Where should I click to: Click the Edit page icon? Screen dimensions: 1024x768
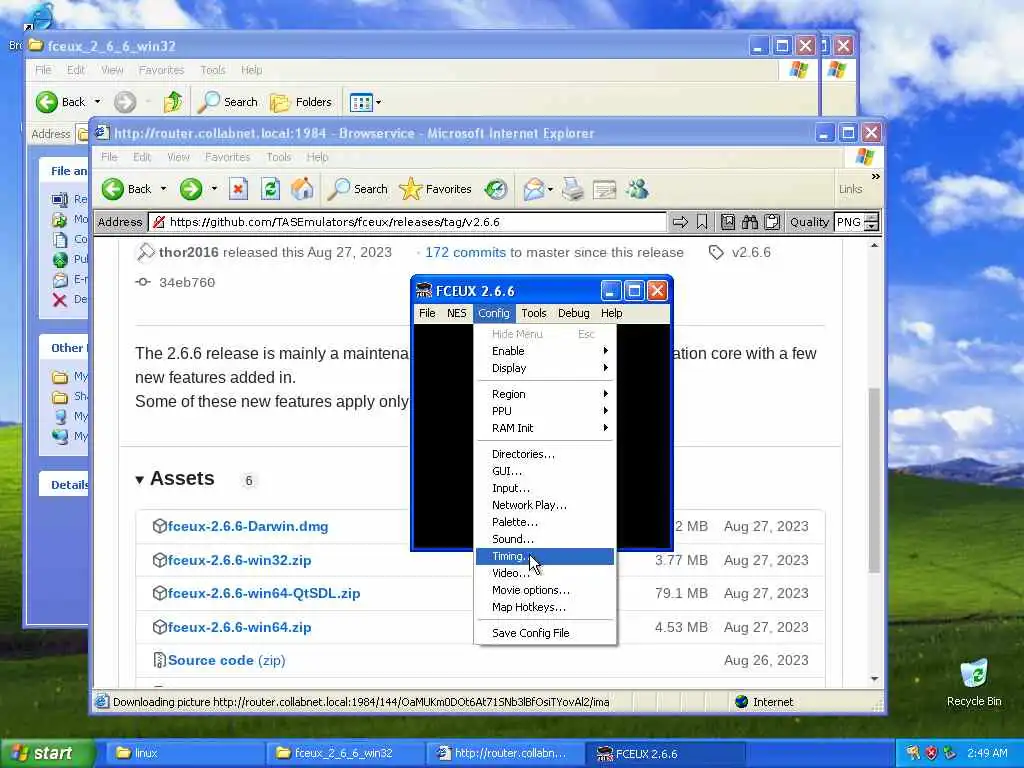click(604, 189)
